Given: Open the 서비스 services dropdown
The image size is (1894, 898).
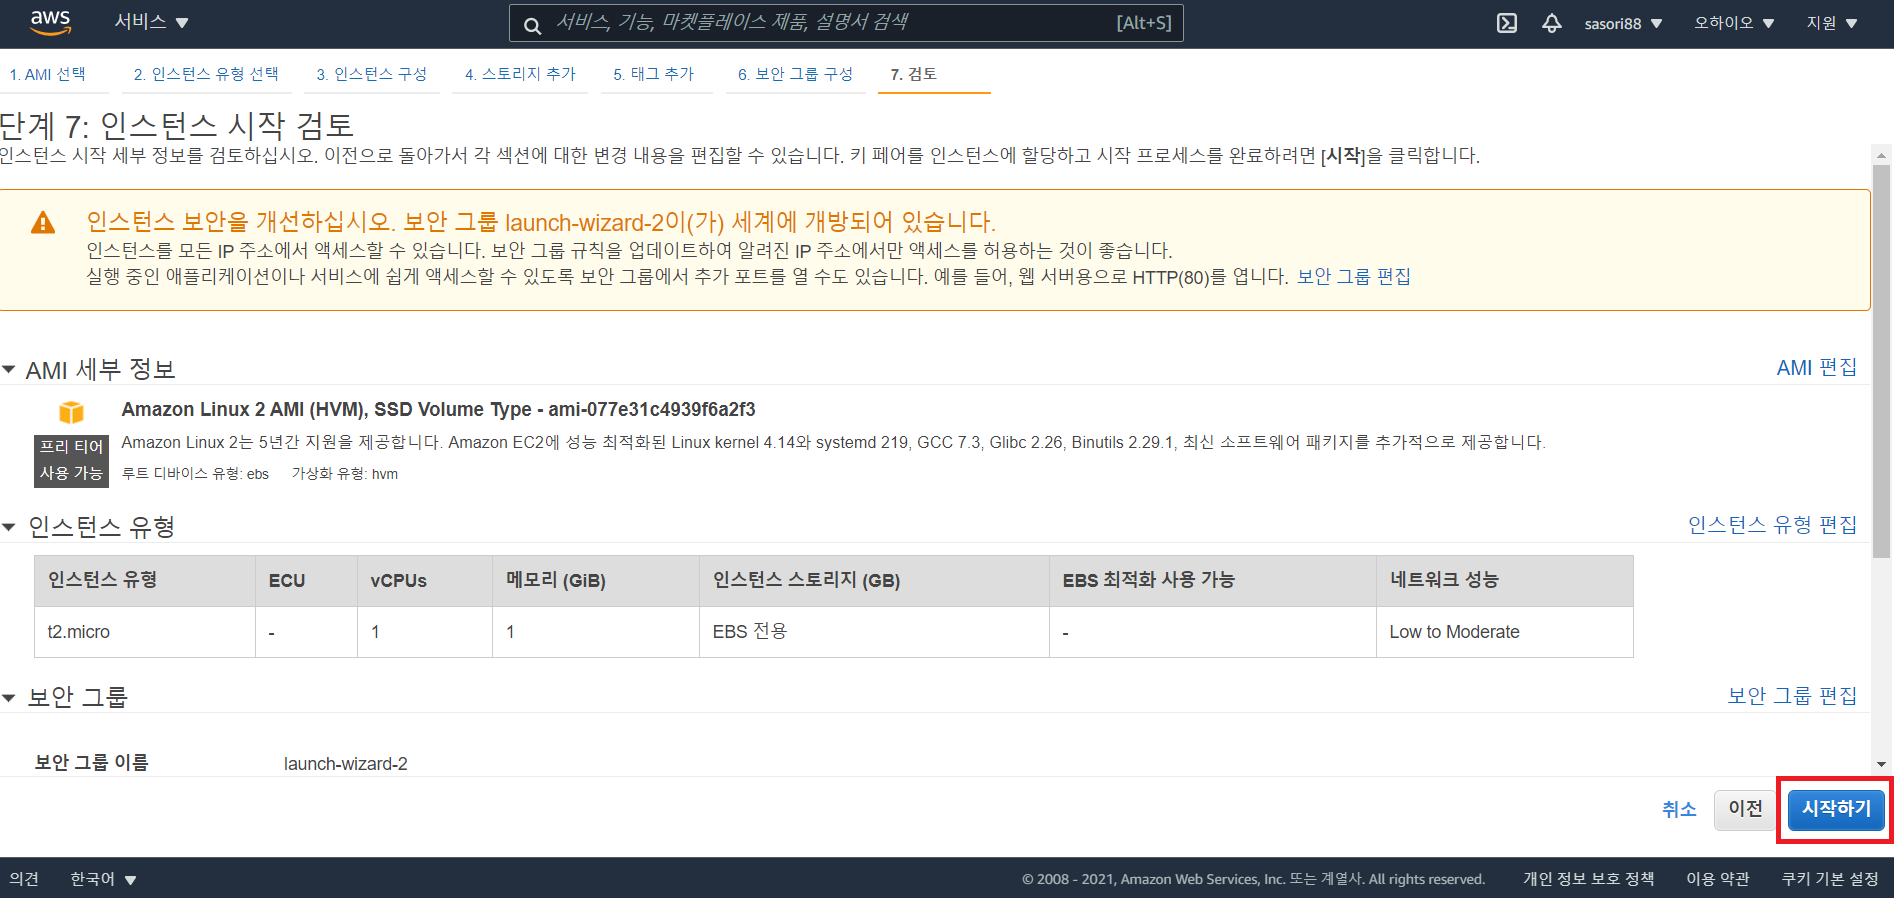Looking at the screenshot, I should click(151, 22).
